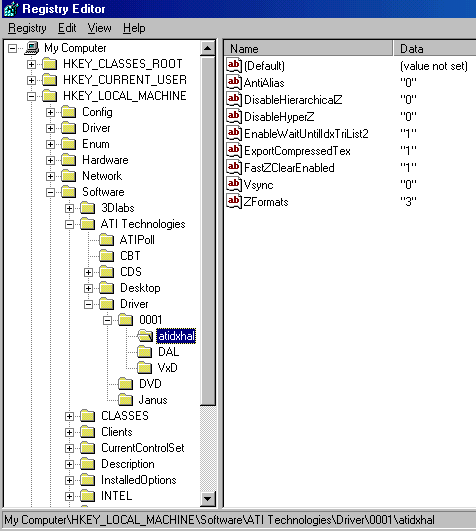
Task: Click the tree scrollbar down arrow
Action: [x=208, y=498]
